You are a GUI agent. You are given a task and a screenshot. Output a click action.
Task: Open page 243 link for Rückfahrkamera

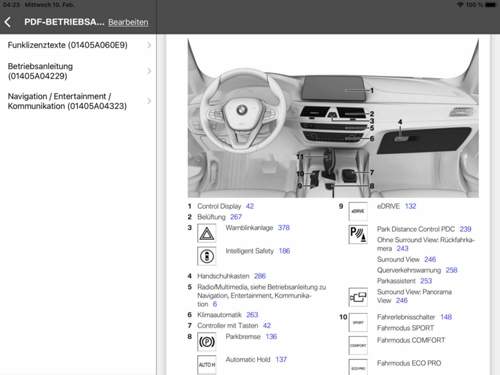click(x=402, y=248)
